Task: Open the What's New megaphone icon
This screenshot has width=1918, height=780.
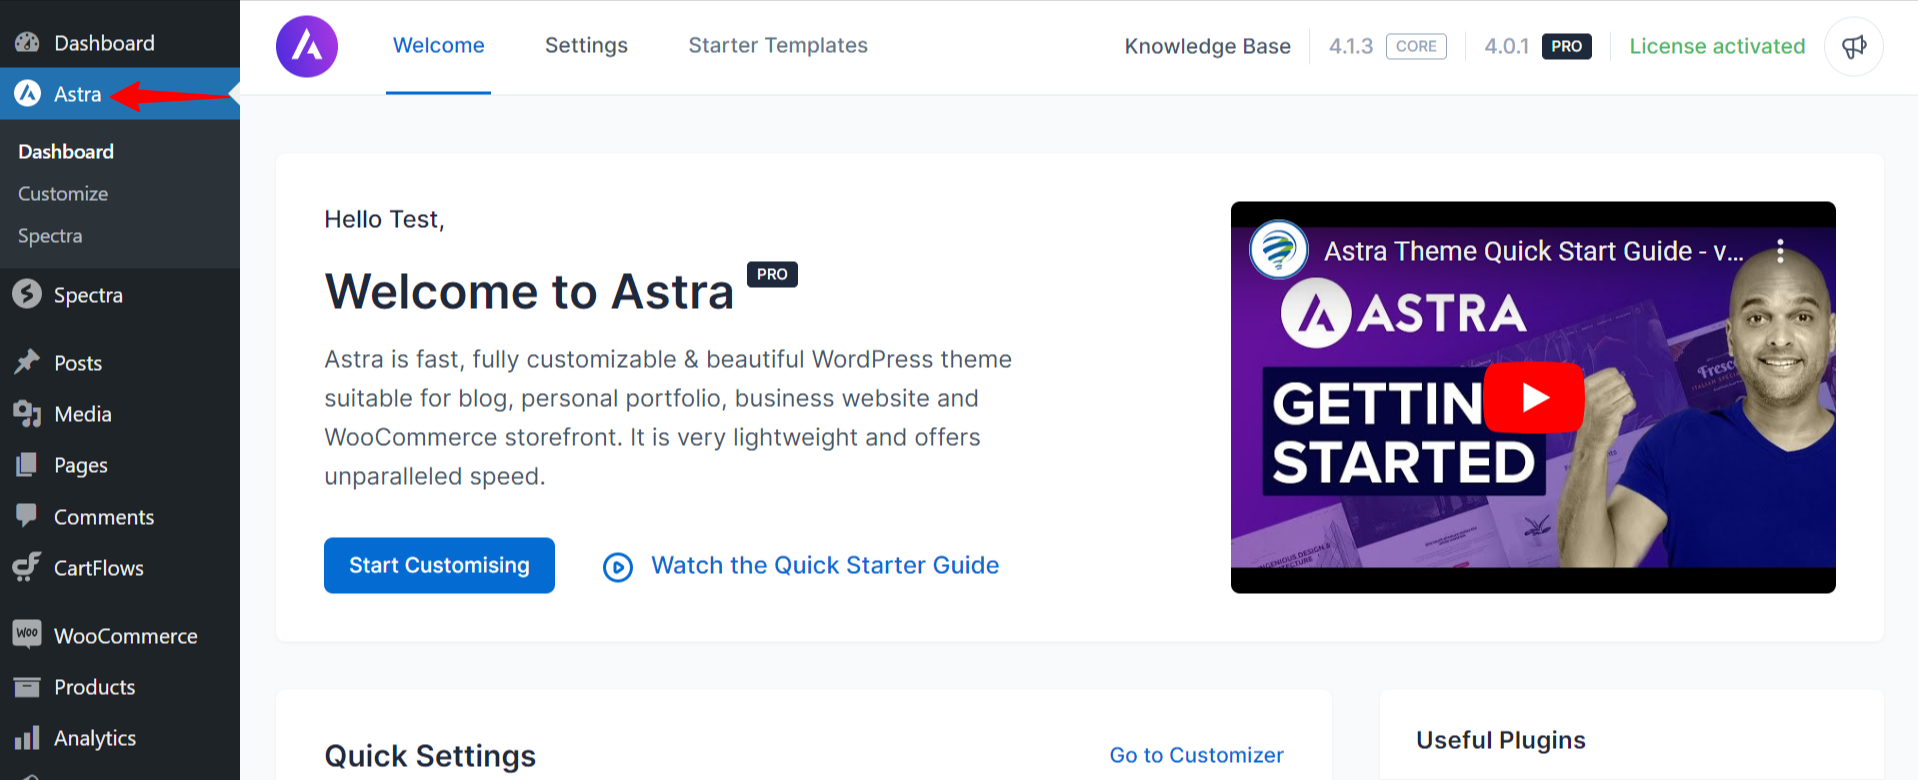Action: coord(1854,46)
